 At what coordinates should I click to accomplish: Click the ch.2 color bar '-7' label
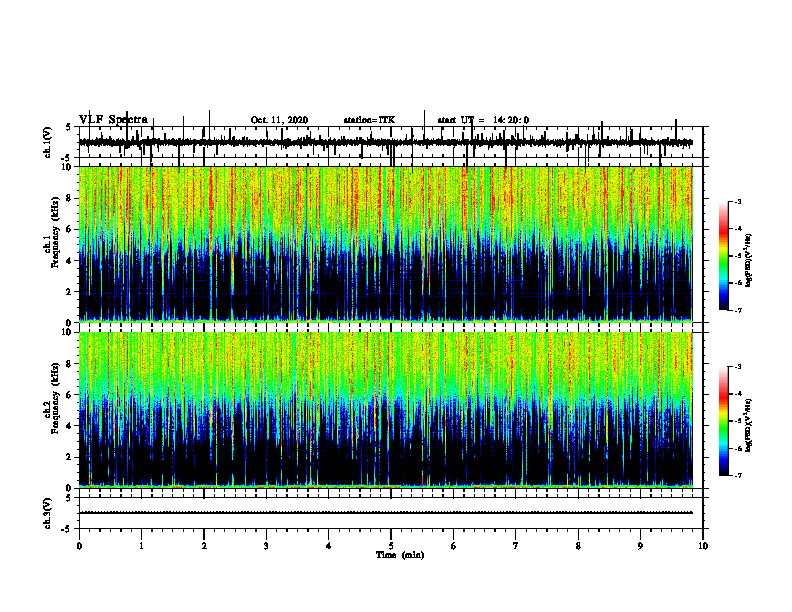click(x=738, y=475)
